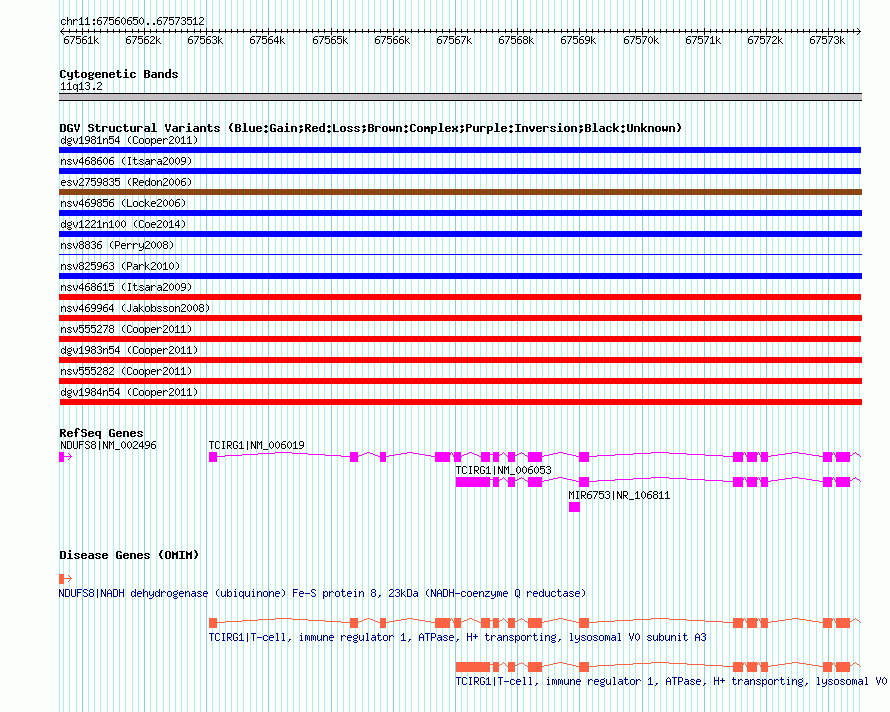Click wide orange first exon of lower TCIRG1 OMIM gene

473,667
